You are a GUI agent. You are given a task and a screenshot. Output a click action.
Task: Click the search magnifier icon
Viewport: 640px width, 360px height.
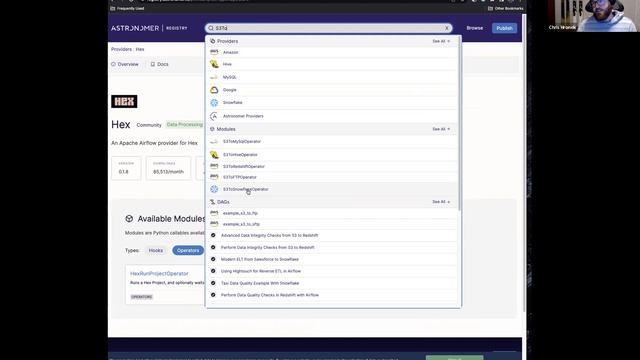pos(211,28)
